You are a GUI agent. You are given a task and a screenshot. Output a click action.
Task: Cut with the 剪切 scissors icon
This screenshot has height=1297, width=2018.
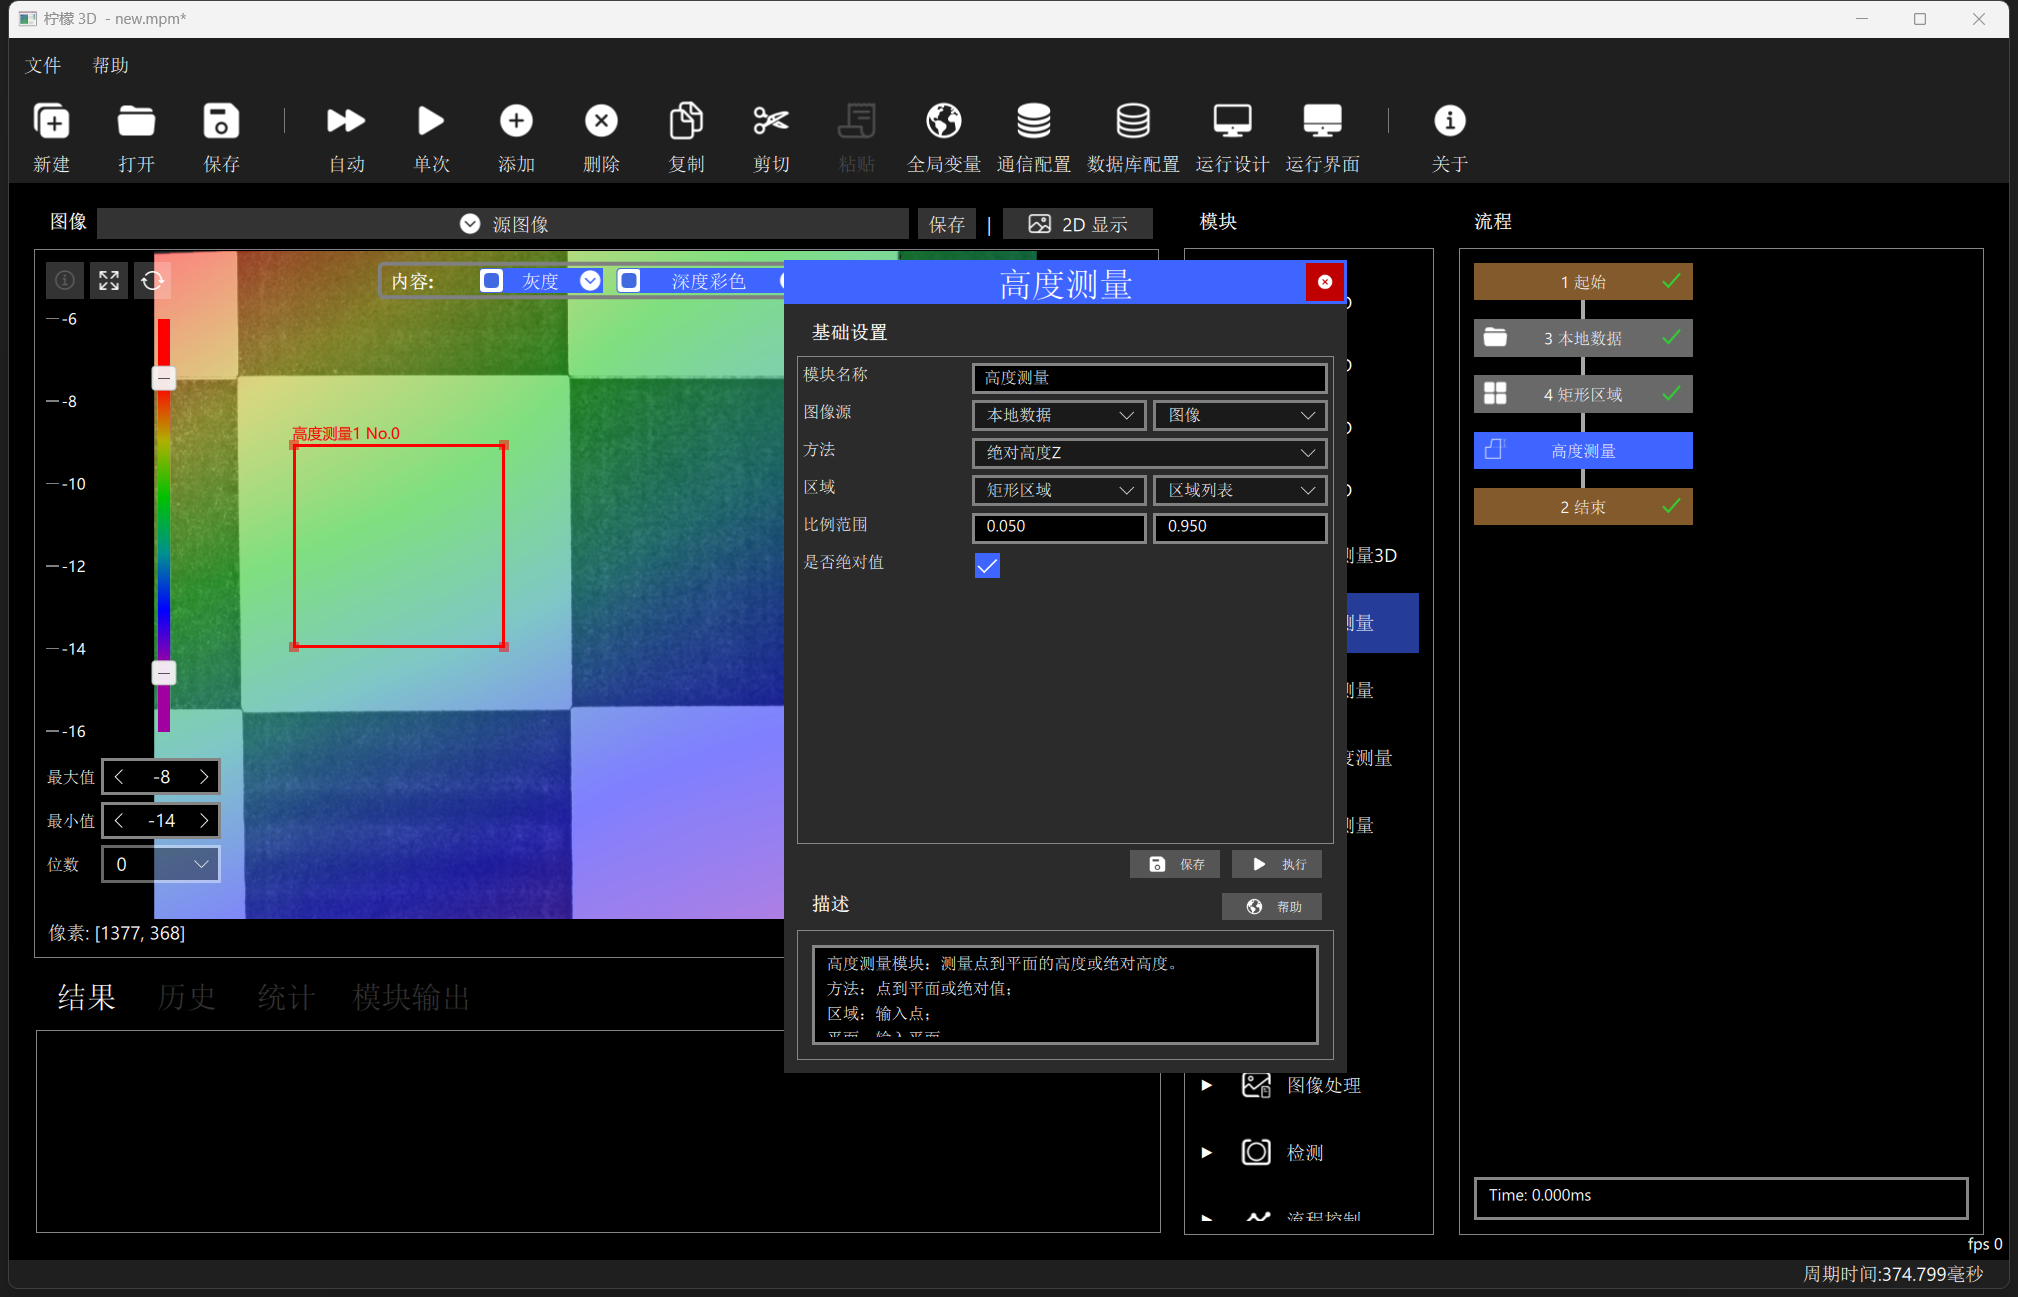(x=771, y=122)
